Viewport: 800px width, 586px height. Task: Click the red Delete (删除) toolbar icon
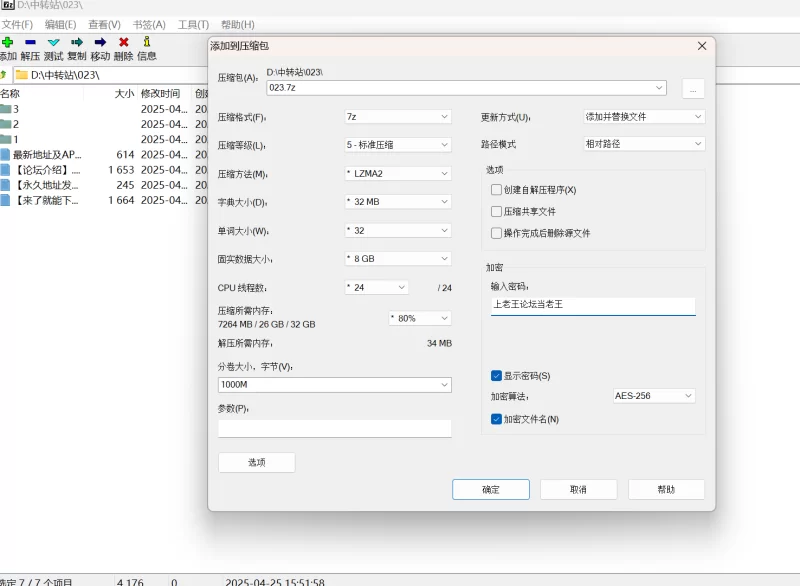pos(124,42)
